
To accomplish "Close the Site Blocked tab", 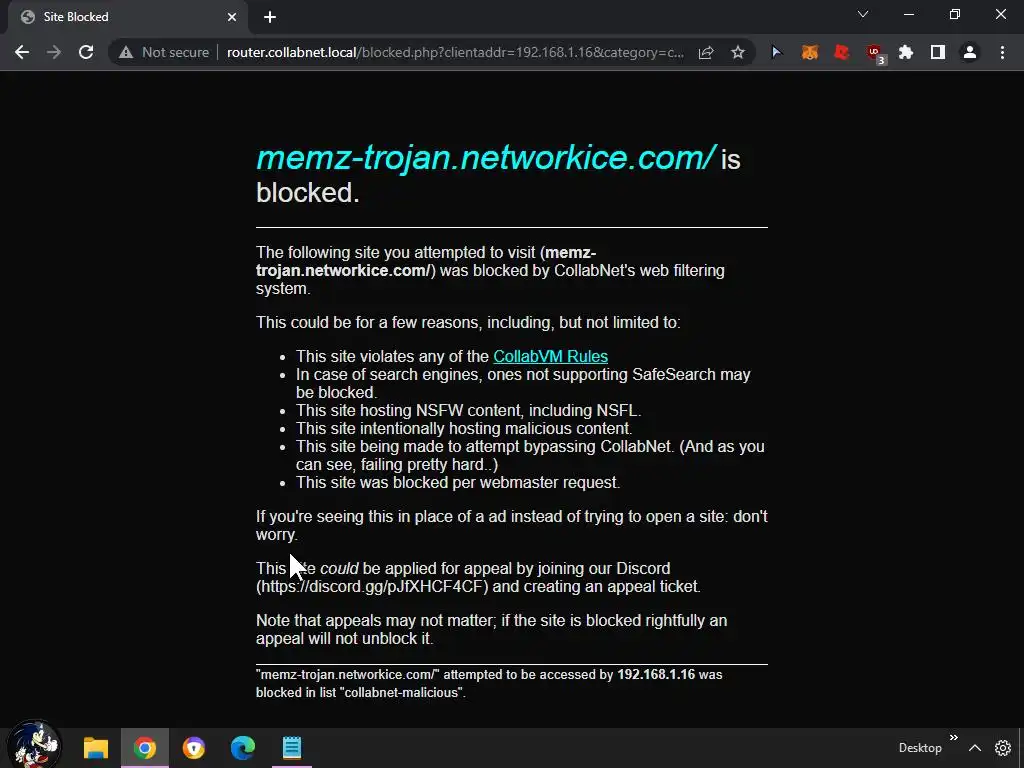I will click(232, 17).
